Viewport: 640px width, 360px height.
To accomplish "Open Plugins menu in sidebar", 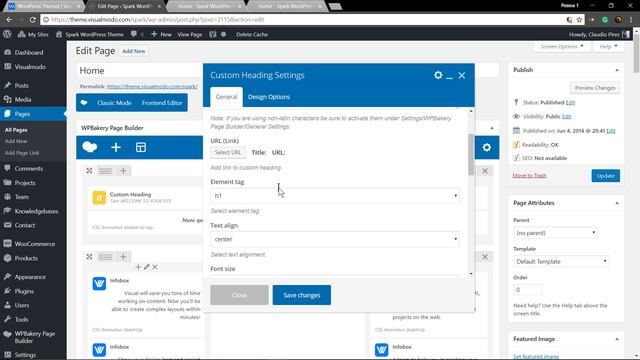I will pos(24,291).
